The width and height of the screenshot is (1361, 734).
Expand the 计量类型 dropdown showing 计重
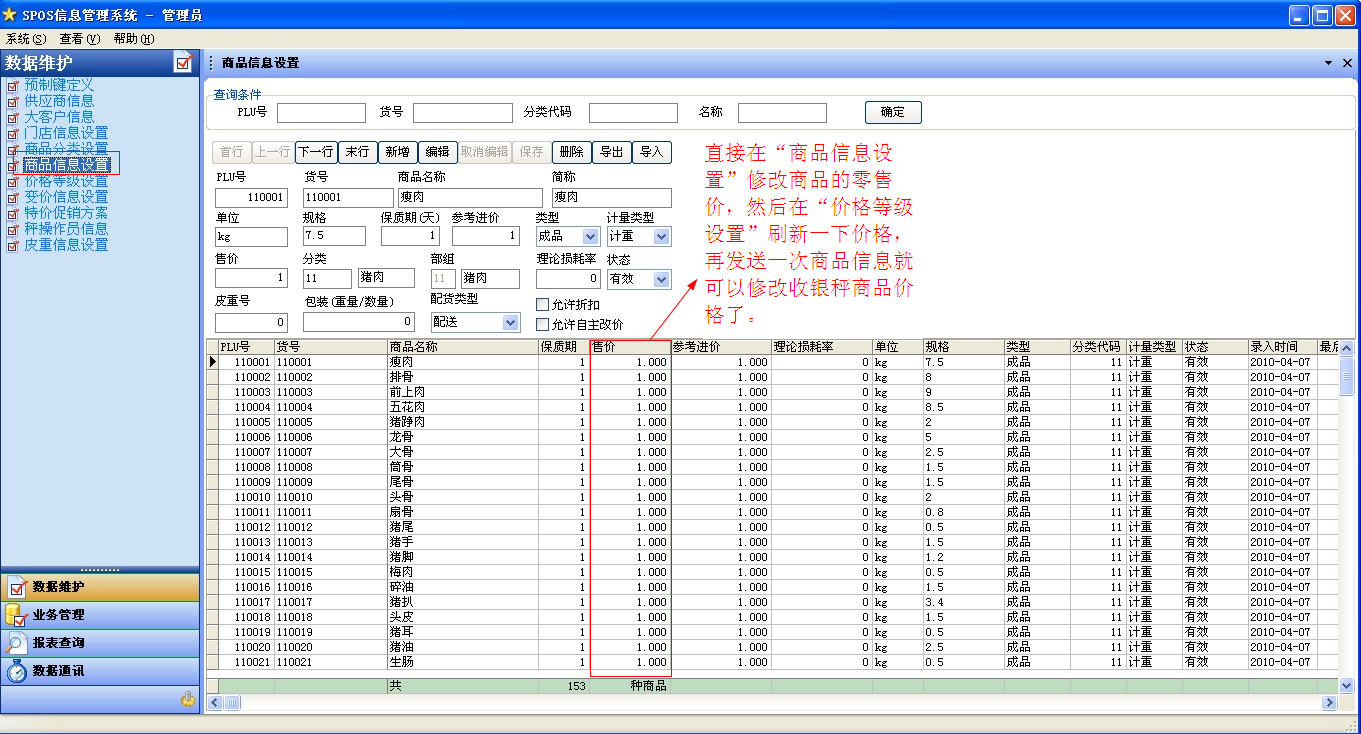[661, 237]
